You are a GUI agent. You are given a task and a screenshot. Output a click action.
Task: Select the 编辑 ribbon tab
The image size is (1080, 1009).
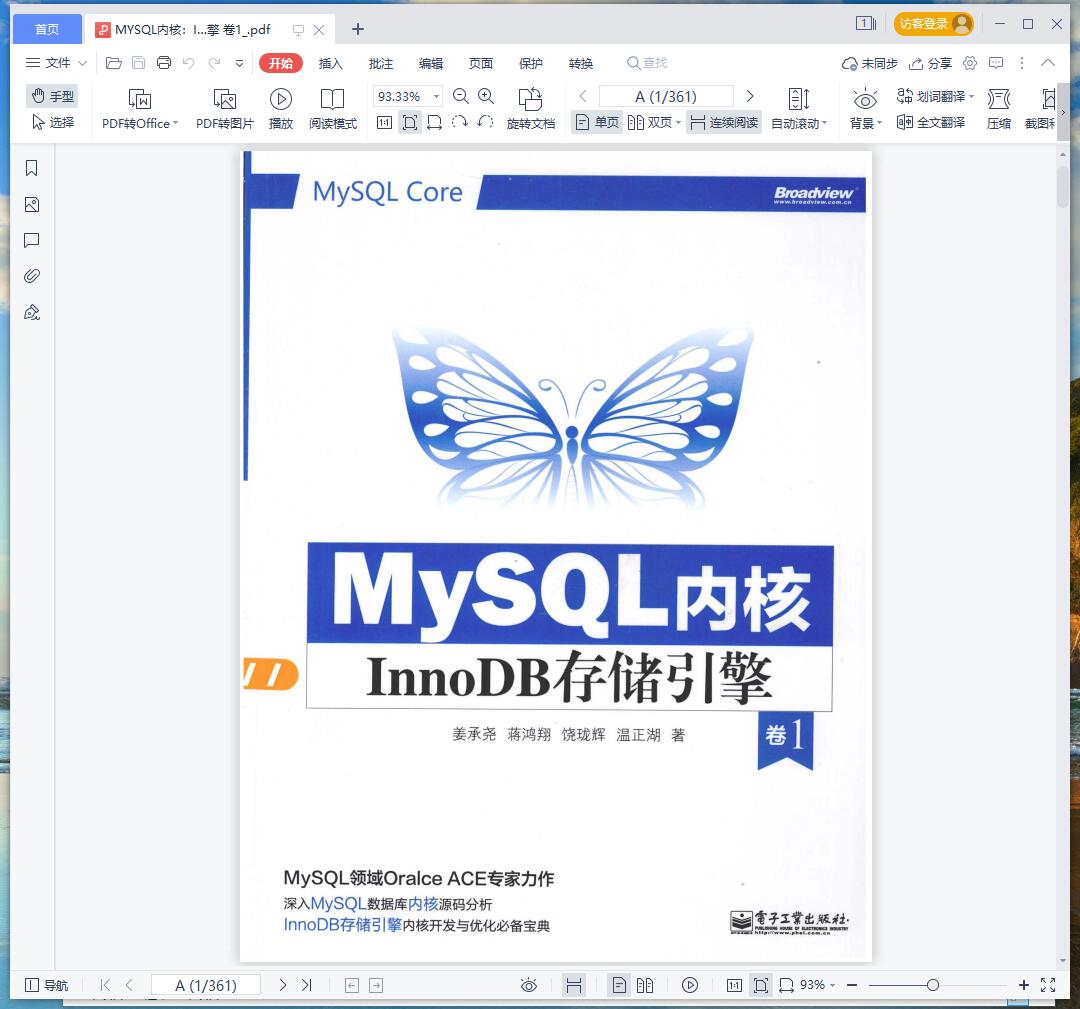(431, 63)
